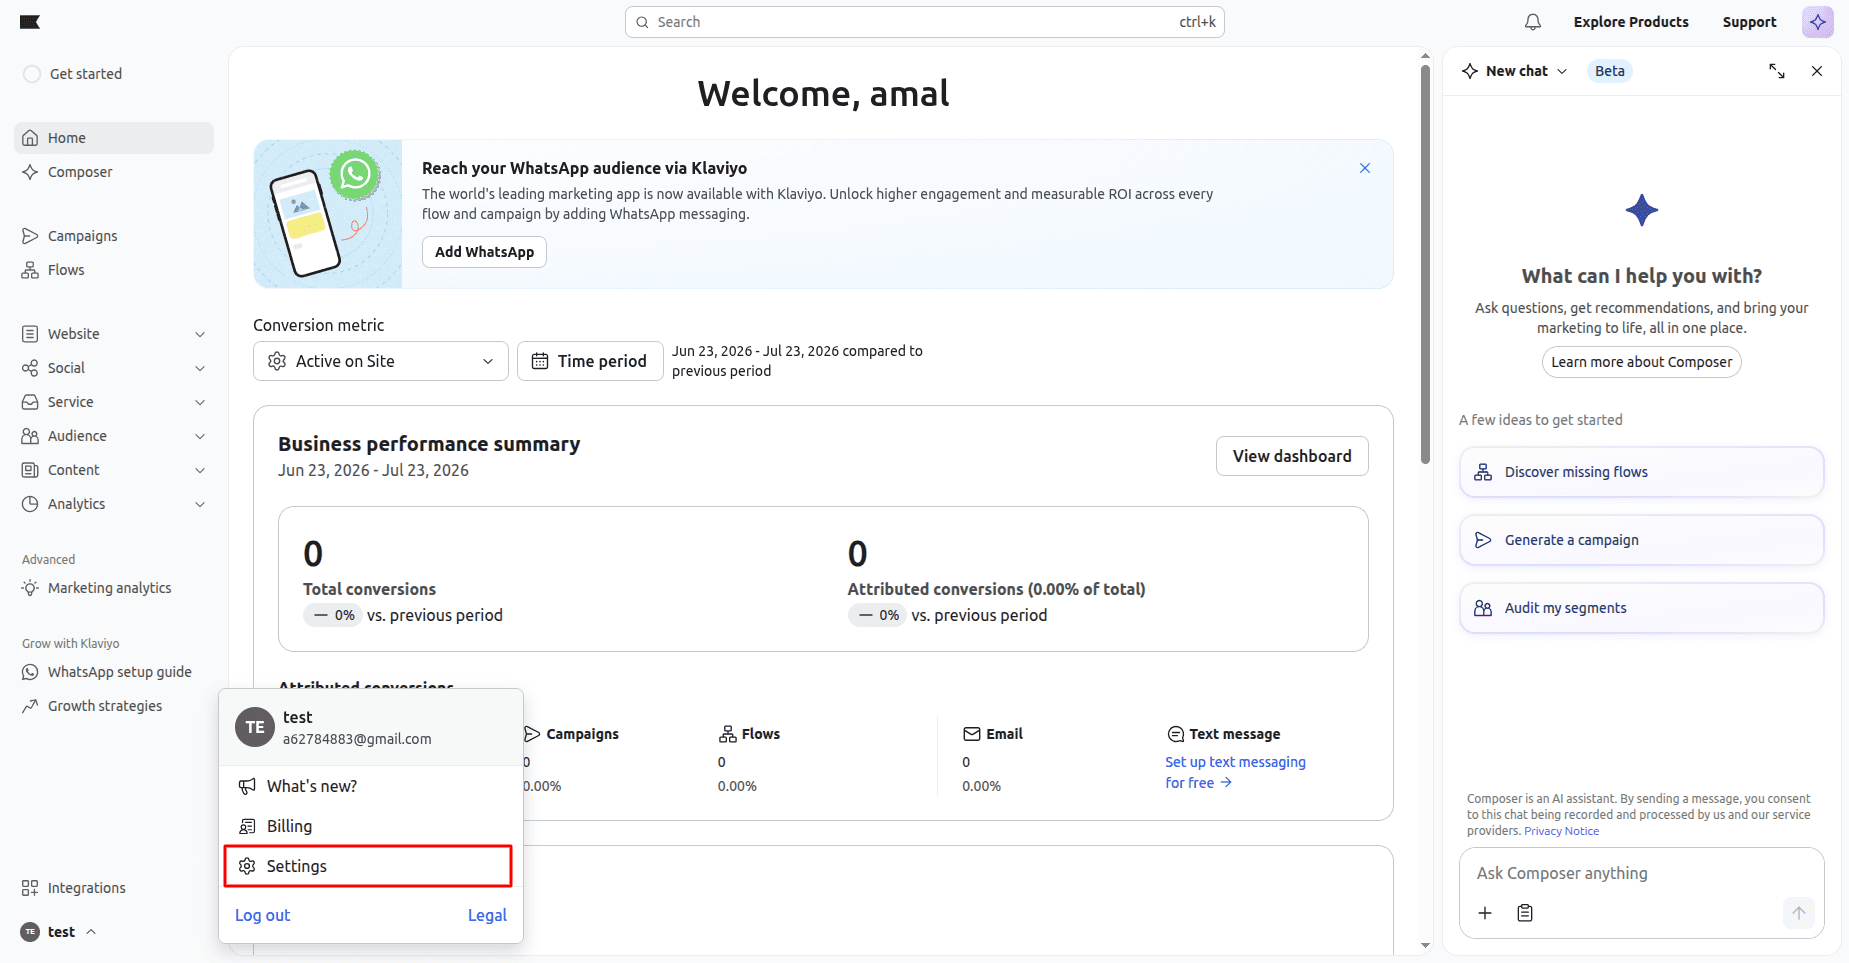
Task: Select Audit my segments idea
Action: [x=1642, y=608]
